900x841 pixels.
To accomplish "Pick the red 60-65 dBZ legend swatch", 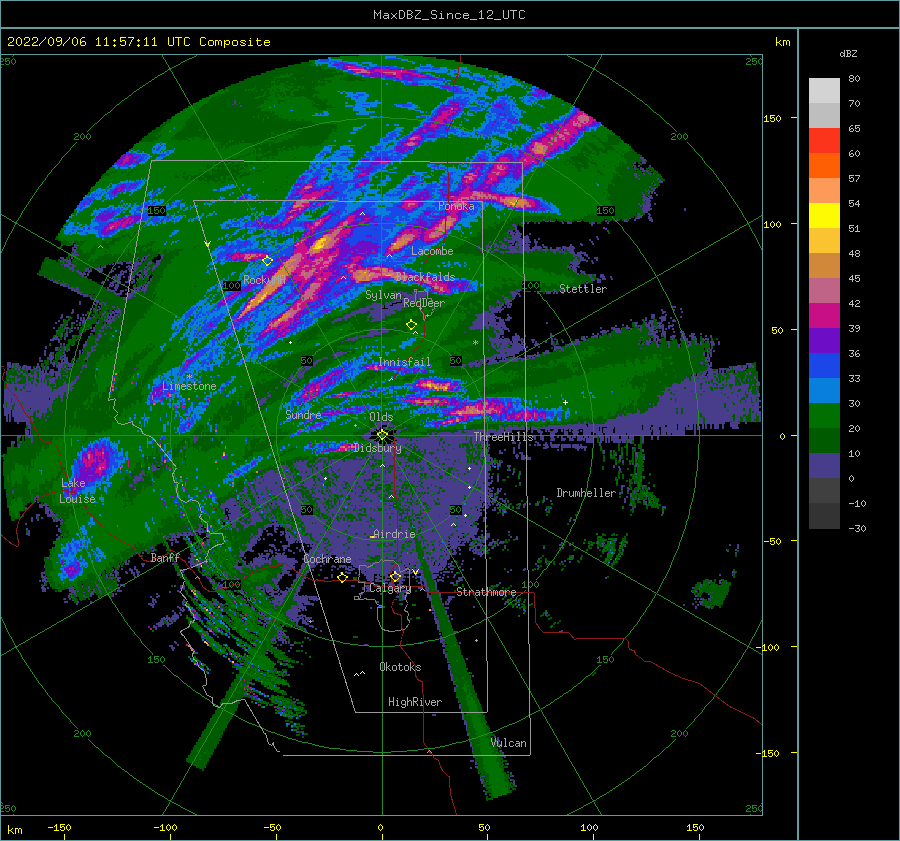I will point(824,141).
